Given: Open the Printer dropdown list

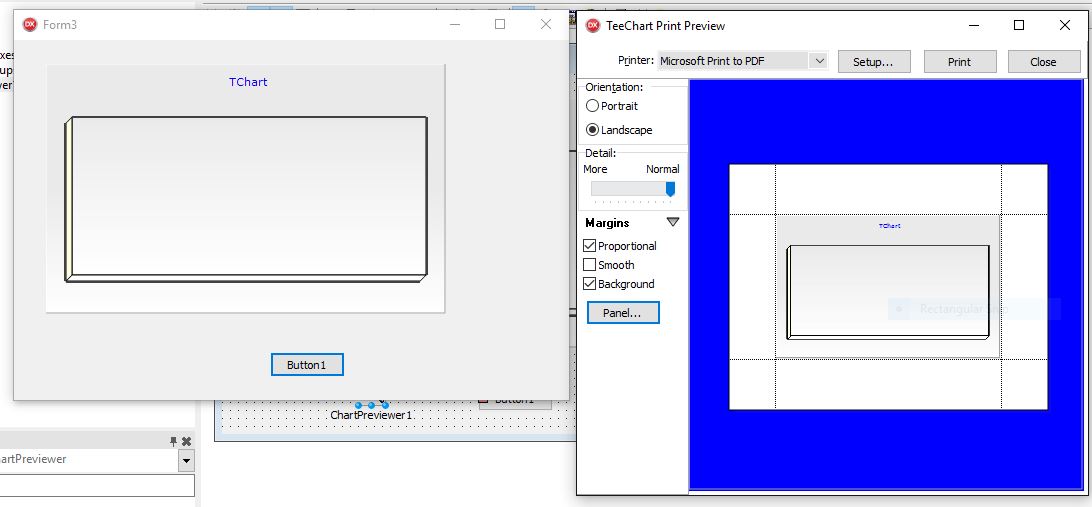Looking at the screenshot, I should (x=819, y=61).
